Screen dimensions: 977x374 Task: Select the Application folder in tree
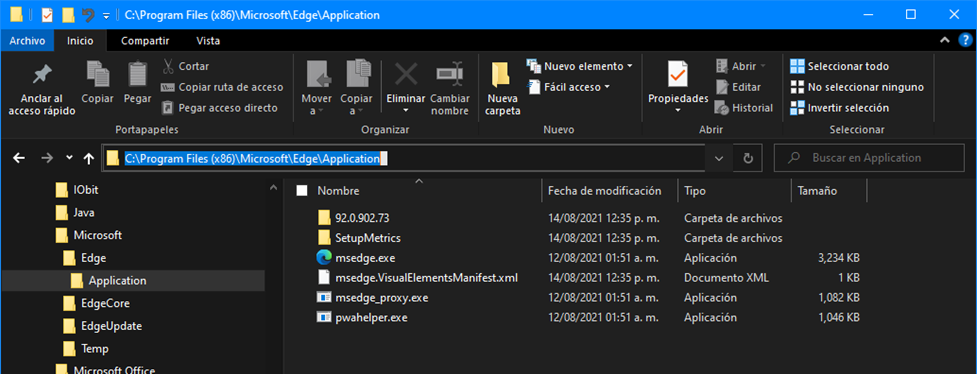[x=117, y=280]
